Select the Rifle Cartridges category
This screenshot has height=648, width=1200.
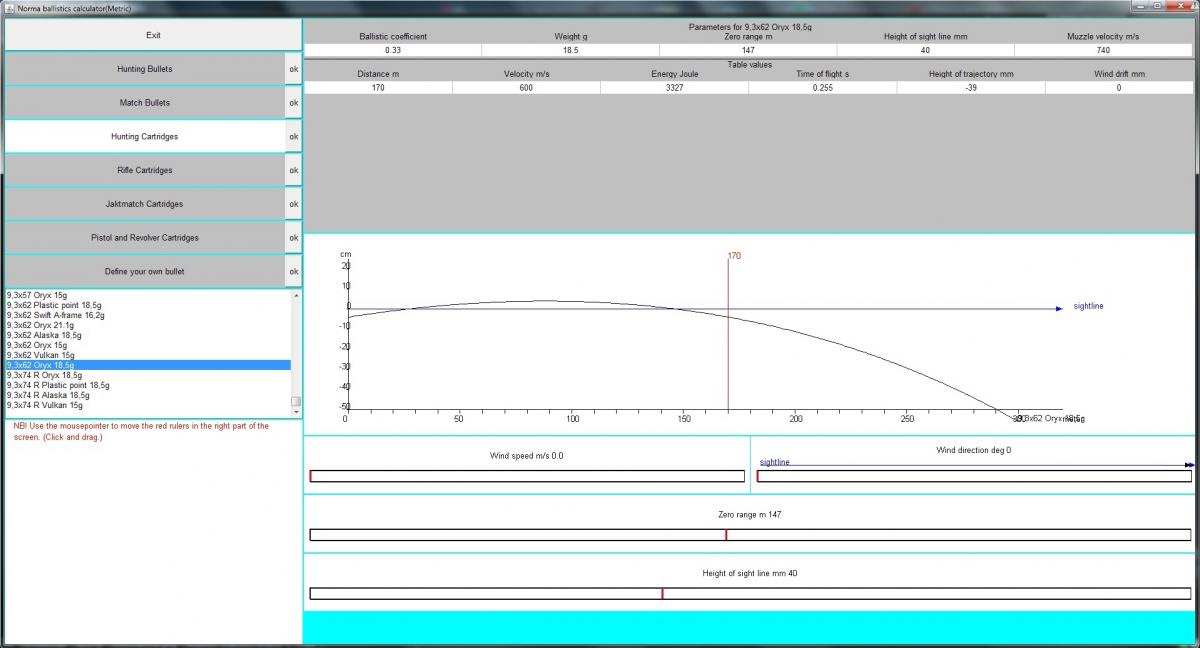tap(144, 170)
